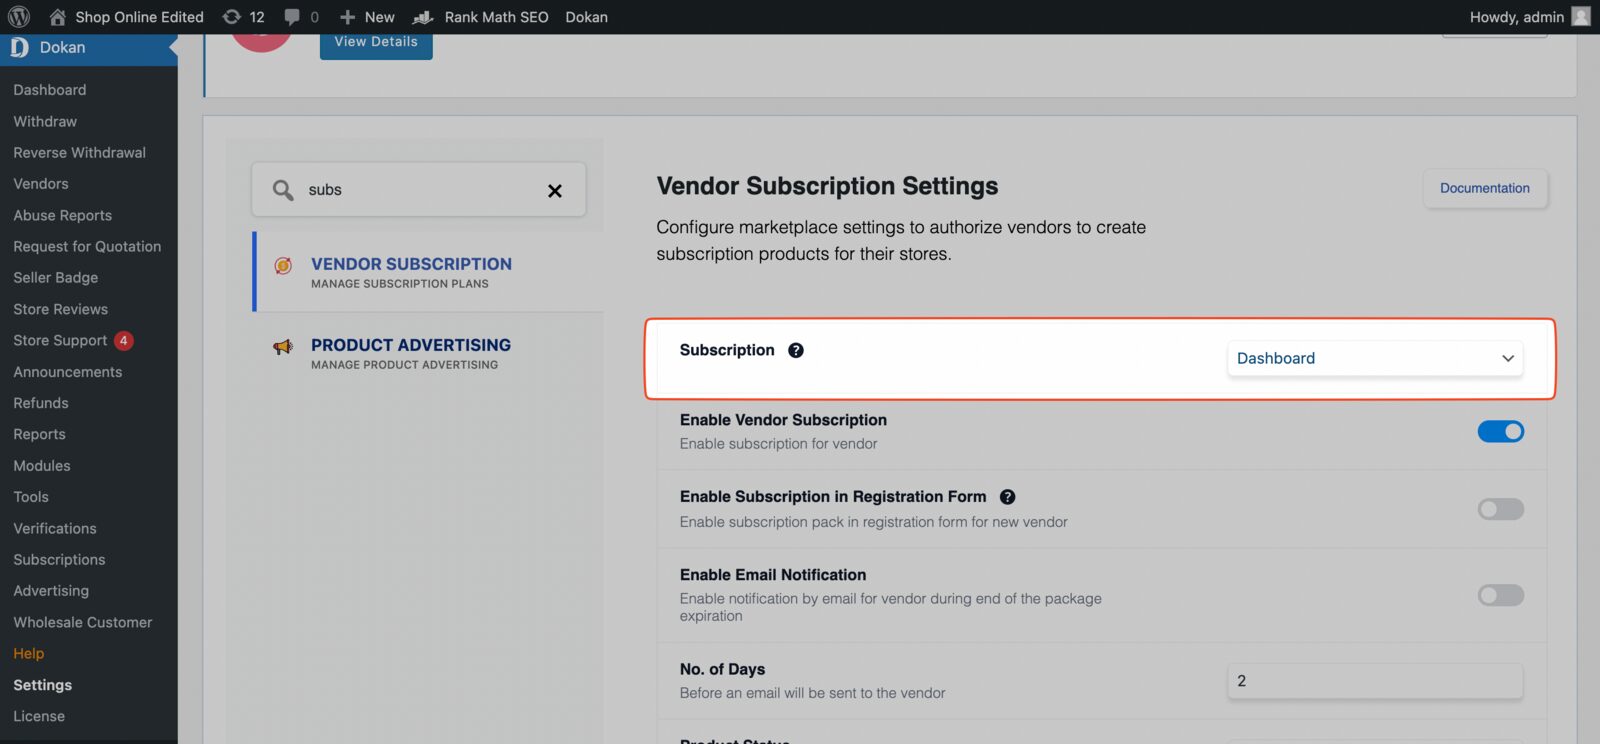Click the No. of Days input field
This screenshot has width=1600, height=744.
pyautogui.click(x=1375, y=681)
